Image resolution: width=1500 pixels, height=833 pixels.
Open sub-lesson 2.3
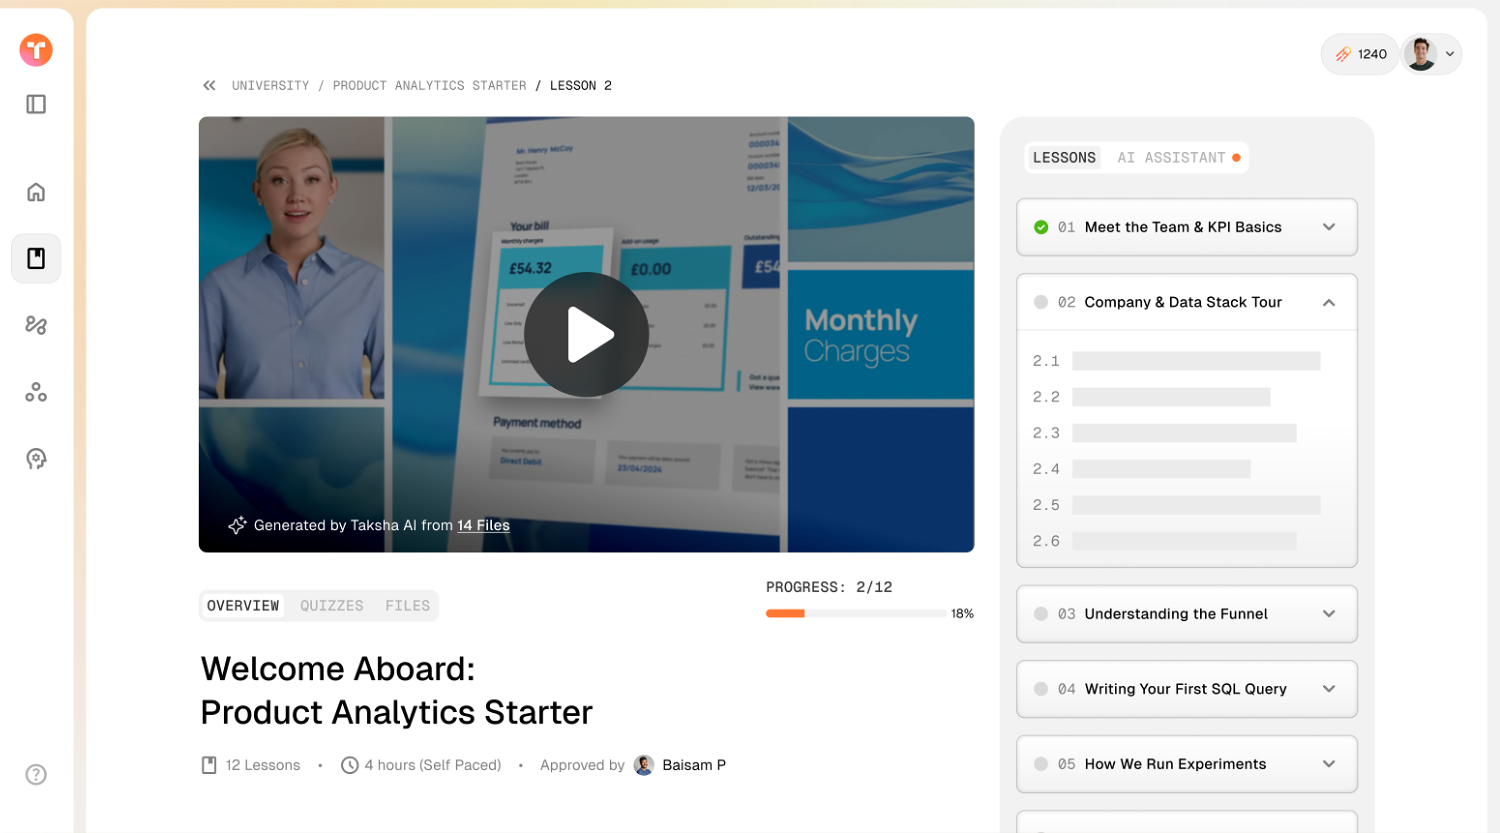(x=1165, y=433)
